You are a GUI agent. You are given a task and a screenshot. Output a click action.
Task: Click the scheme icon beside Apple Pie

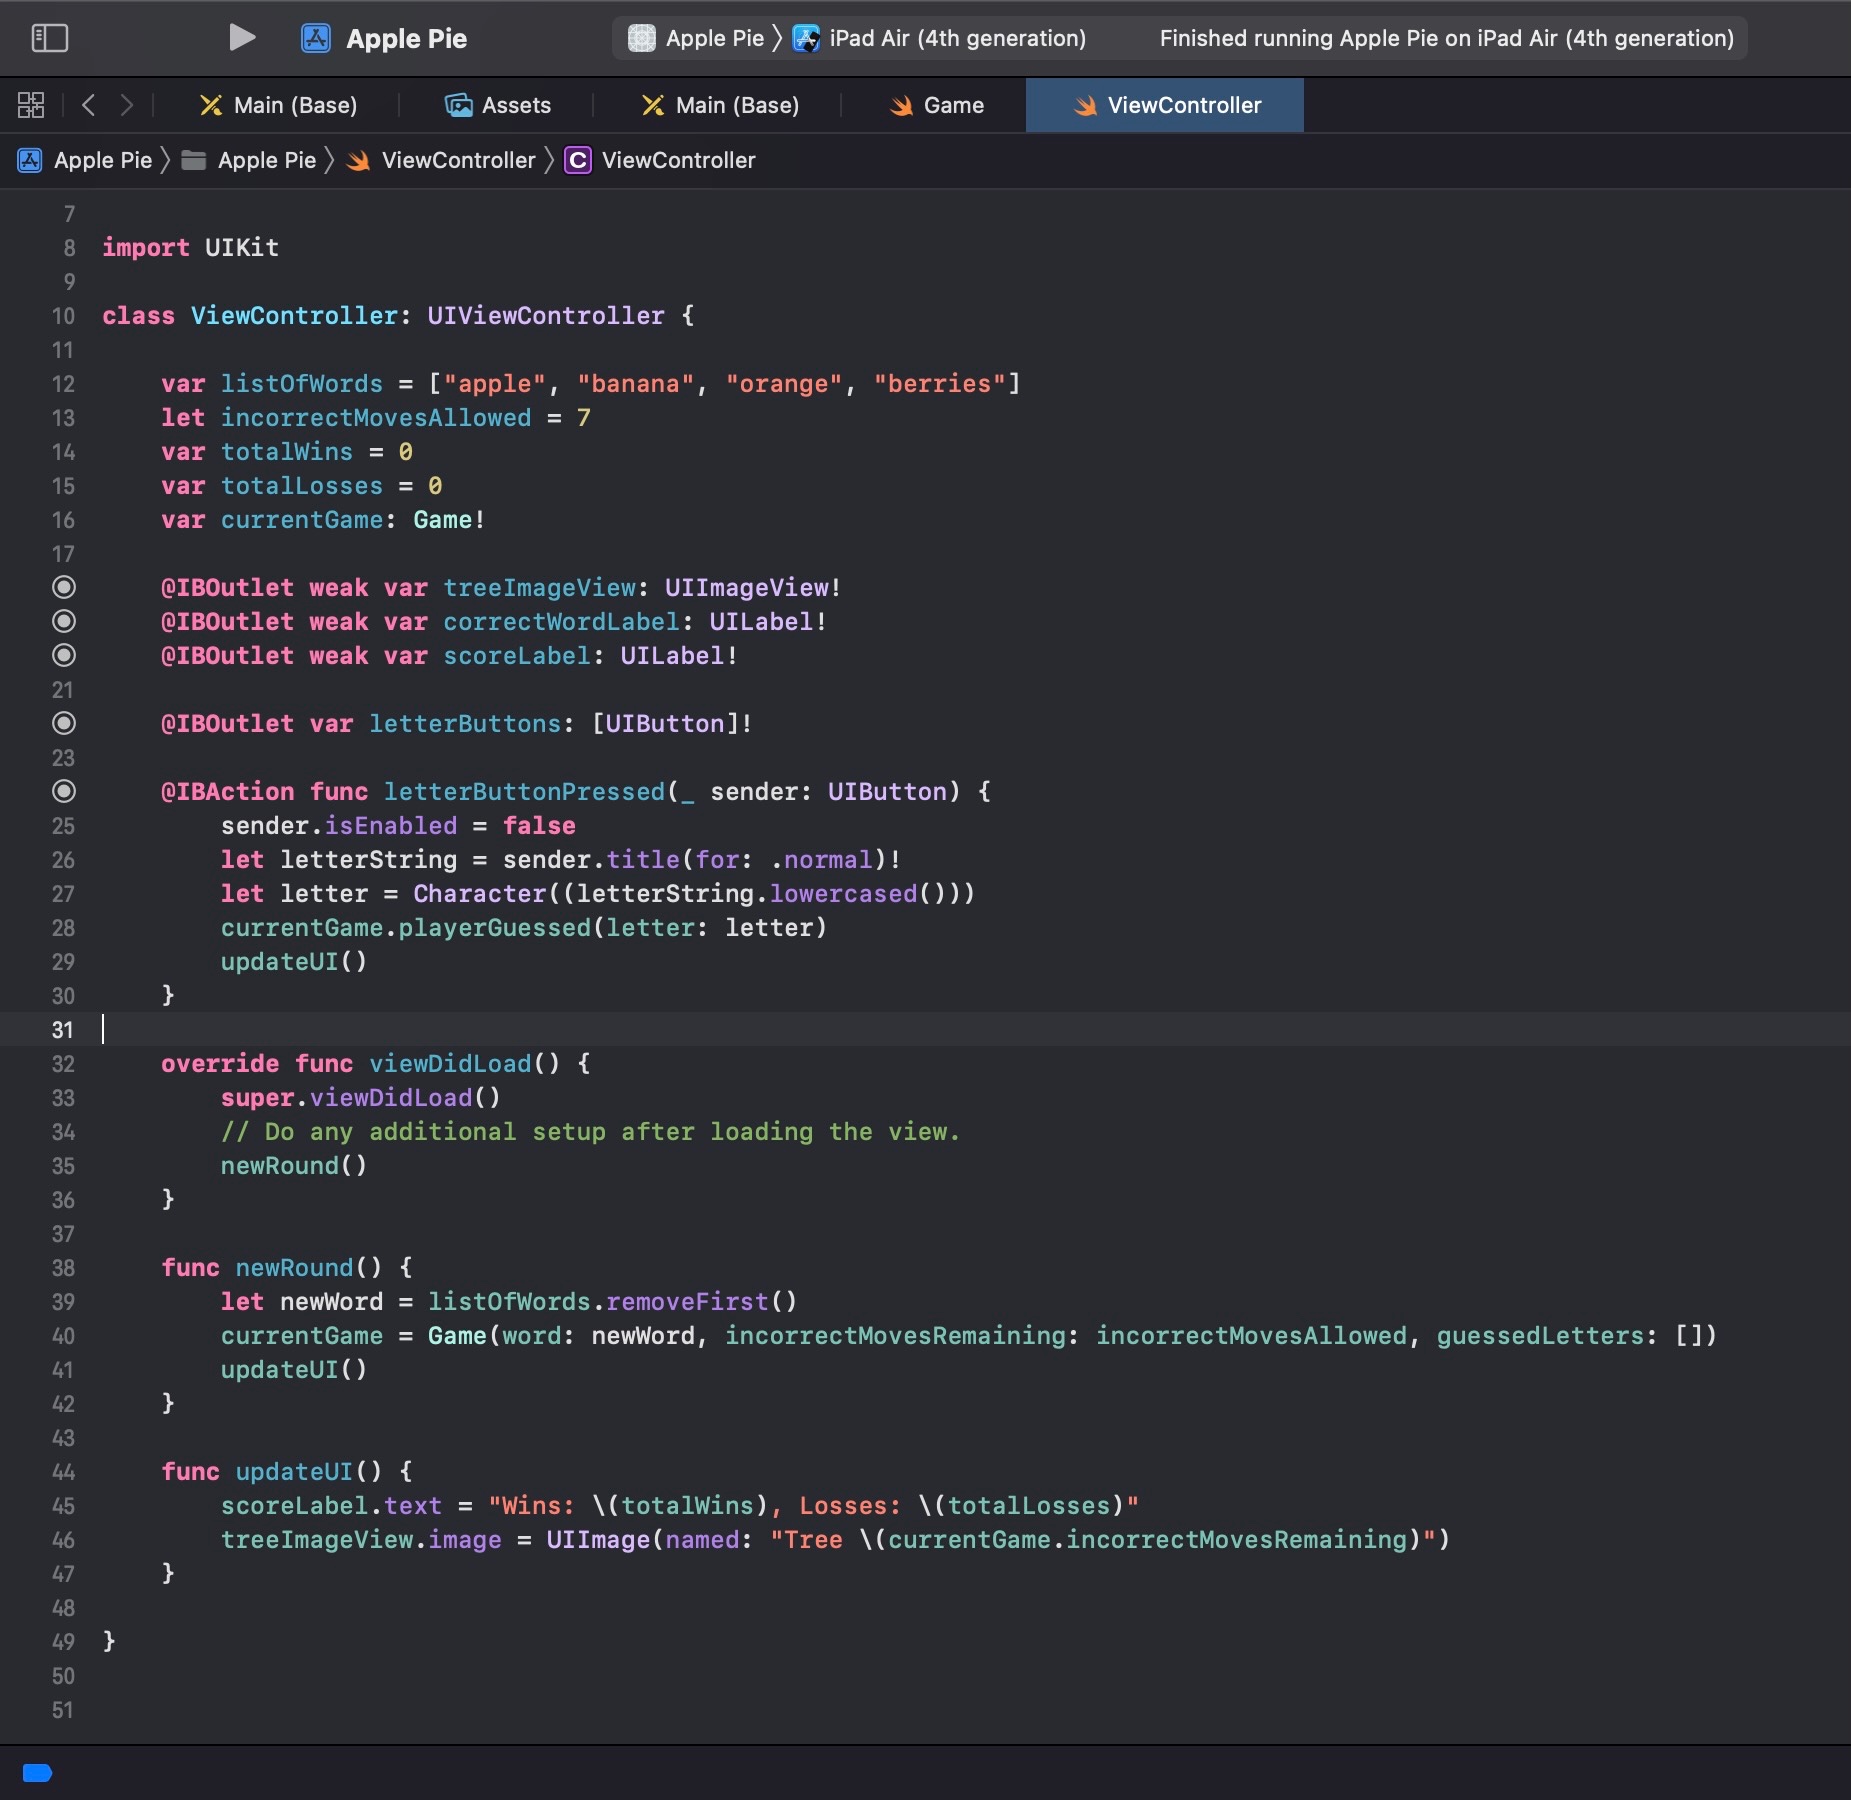coord(641,38)
